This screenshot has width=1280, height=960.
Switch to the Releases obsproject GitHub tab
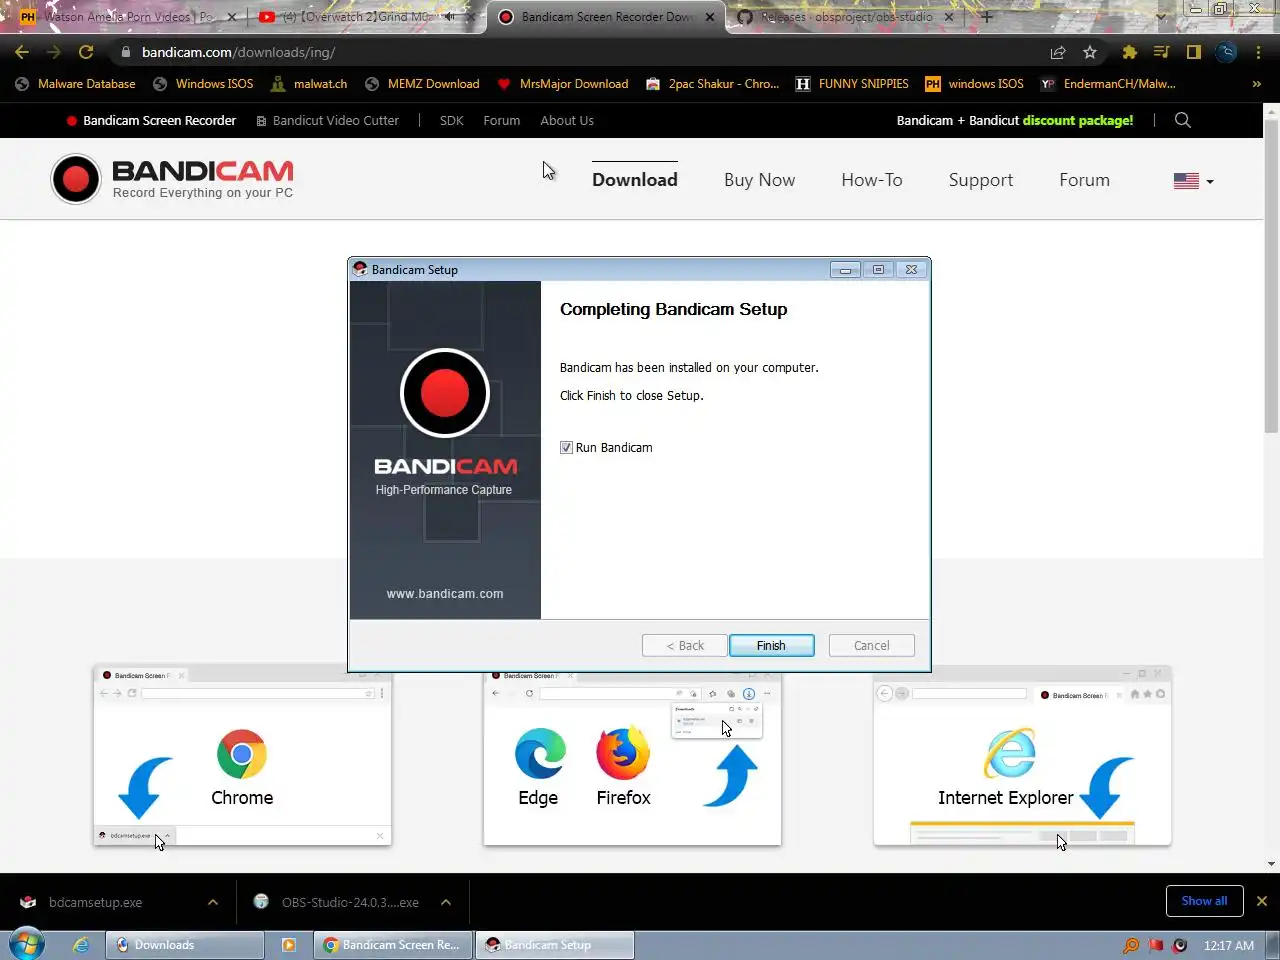point(848,17)
